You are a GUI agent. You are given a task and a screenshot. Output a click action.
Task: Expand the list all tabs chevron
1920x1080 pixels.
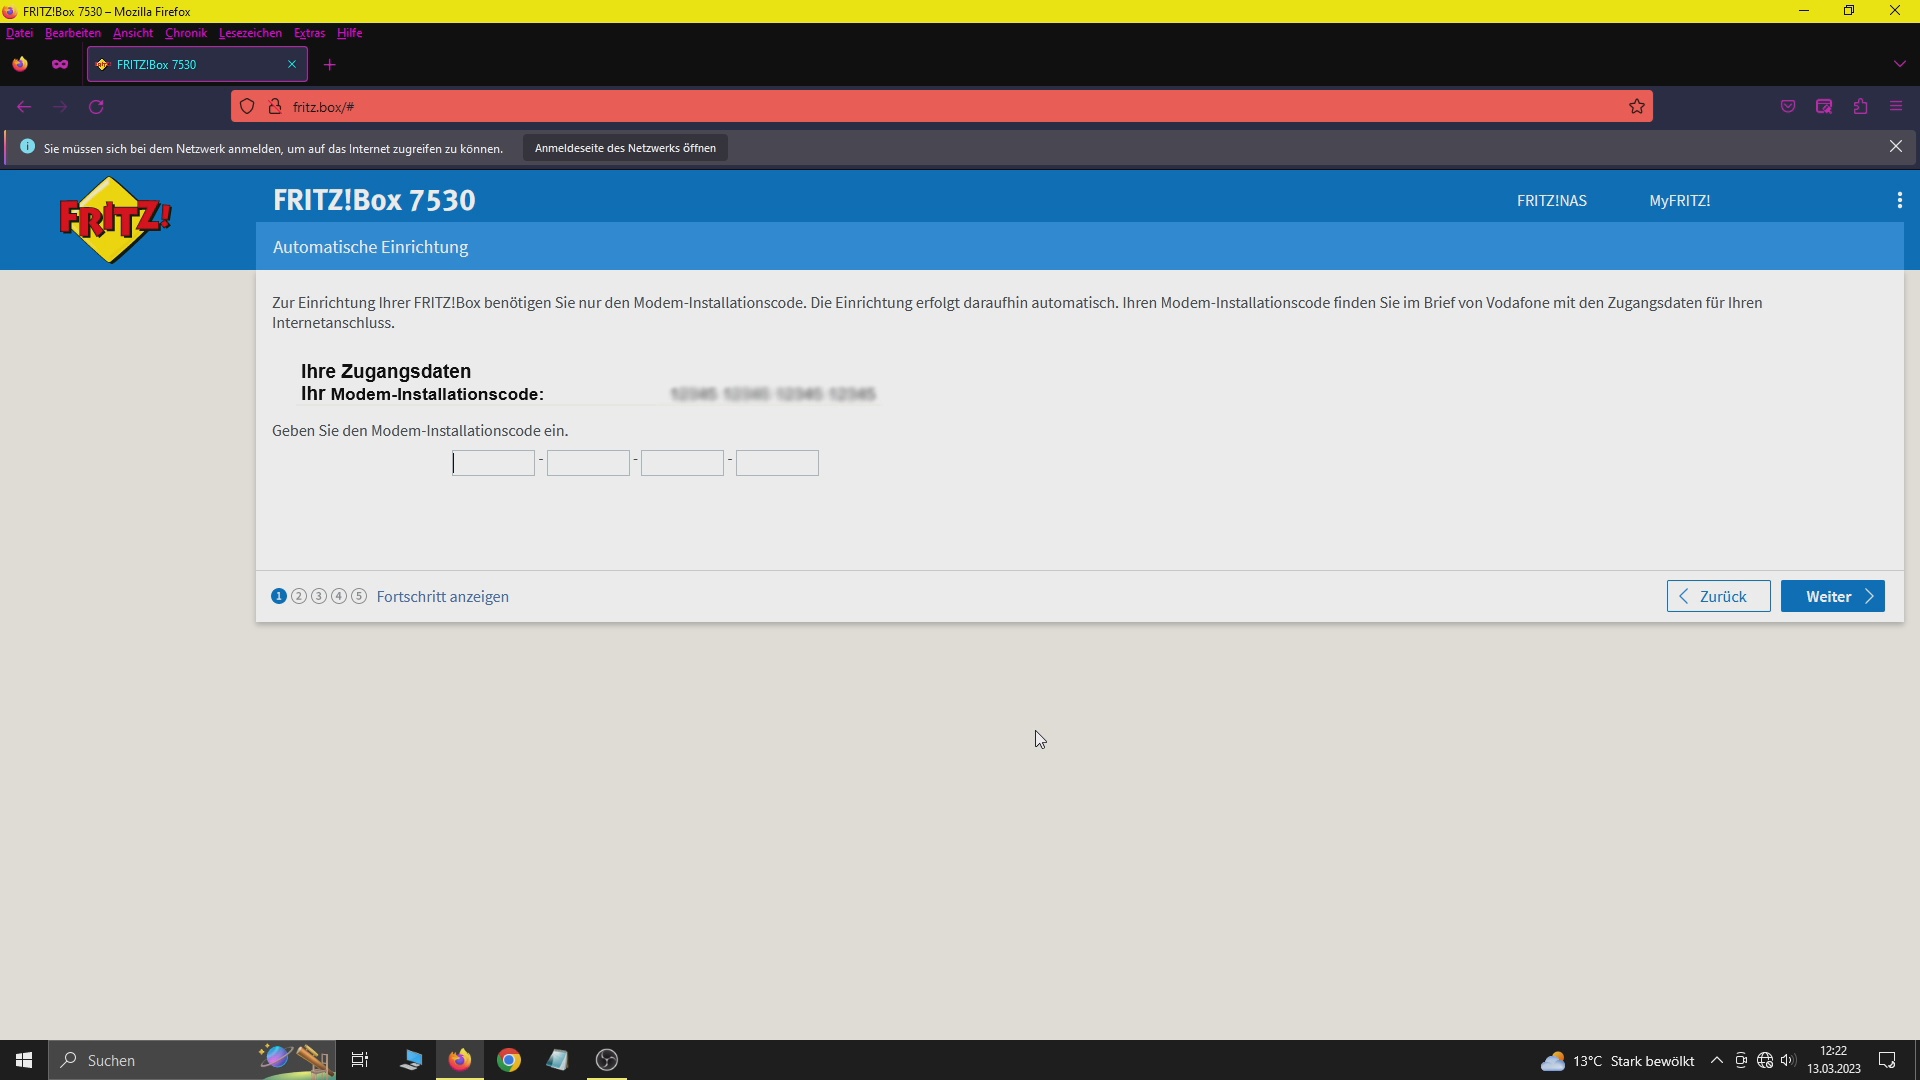coord(1899,64)
